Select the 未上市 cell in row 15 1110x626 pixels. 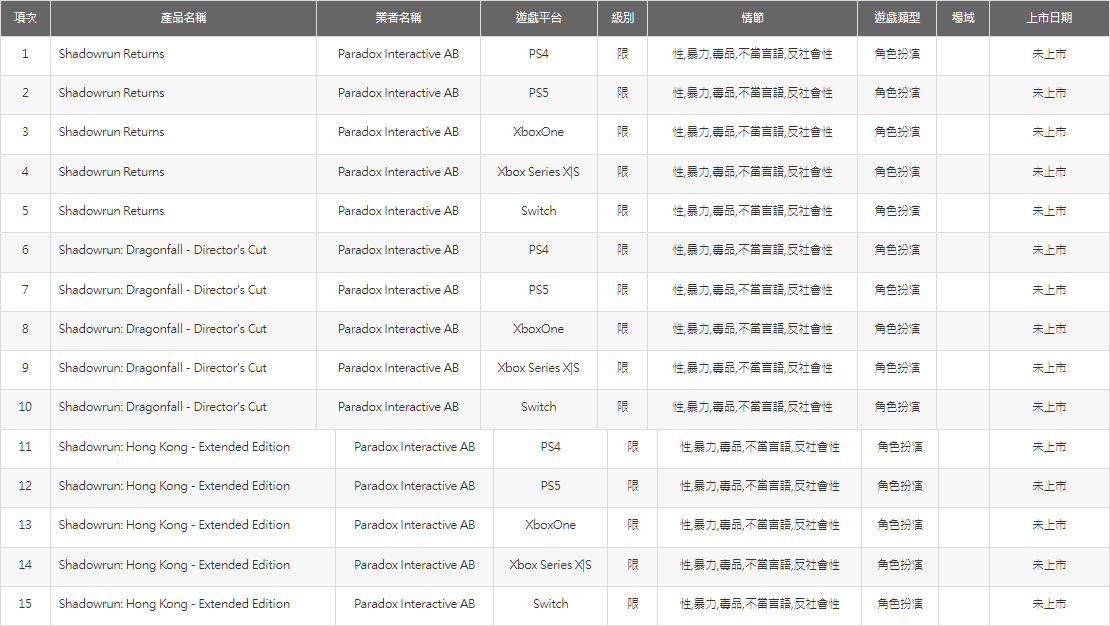[1049, 604]
